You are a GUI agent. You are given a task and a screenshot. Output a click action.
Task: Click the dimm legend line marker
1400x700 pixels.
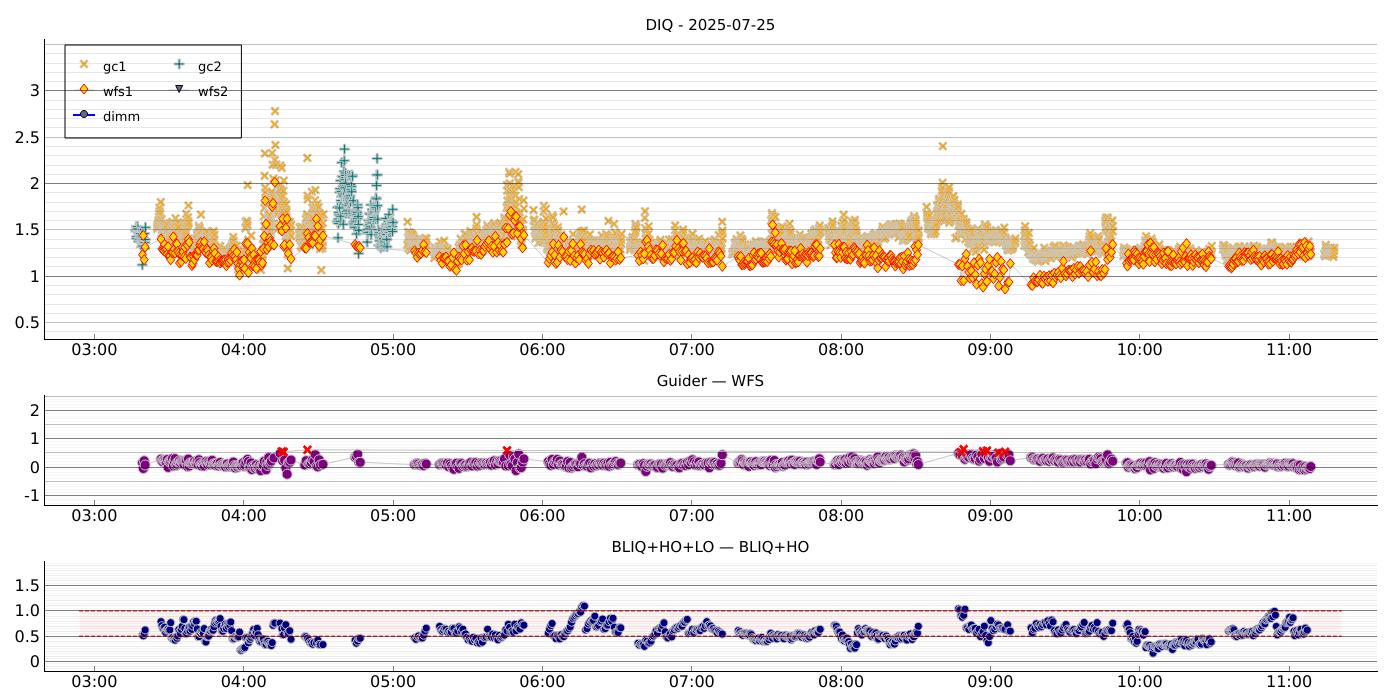click(84, 116)
